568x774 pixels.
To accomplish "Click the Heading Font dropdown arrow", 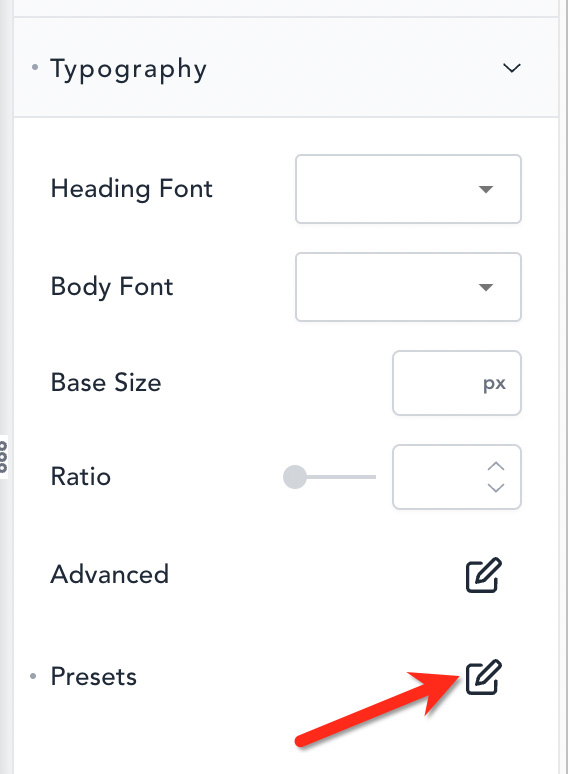I will click(x=486, y=189).
